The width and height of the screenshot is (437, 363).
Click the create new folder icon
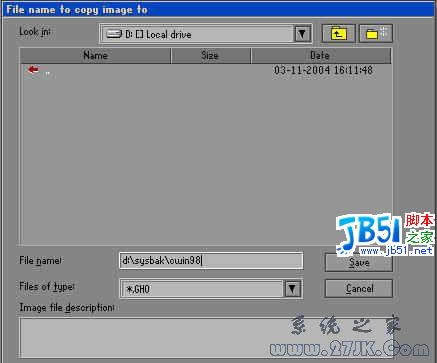pyautogui.click(x=376, y=33)
